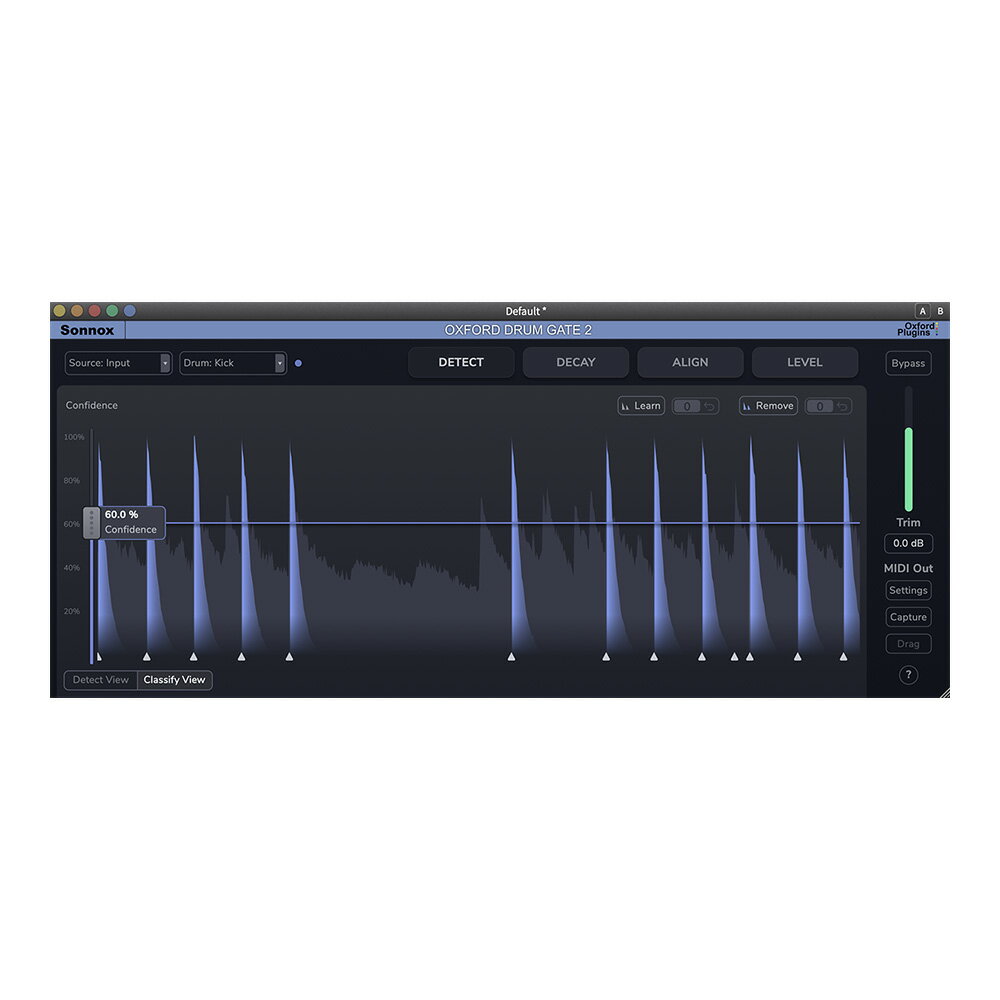Open the Drum: Kick dropdown
The width and height of the screenshot is (1000, 1000).
coord(232,363)
